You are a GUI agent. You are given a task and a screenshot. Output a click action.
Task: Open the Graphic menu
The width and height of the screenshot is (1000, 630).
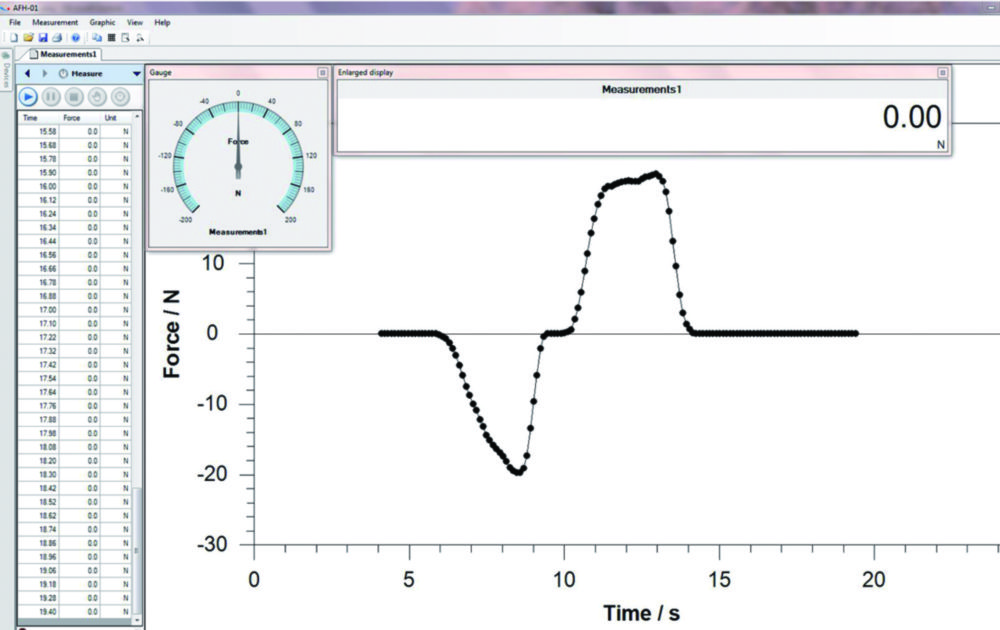102,22
